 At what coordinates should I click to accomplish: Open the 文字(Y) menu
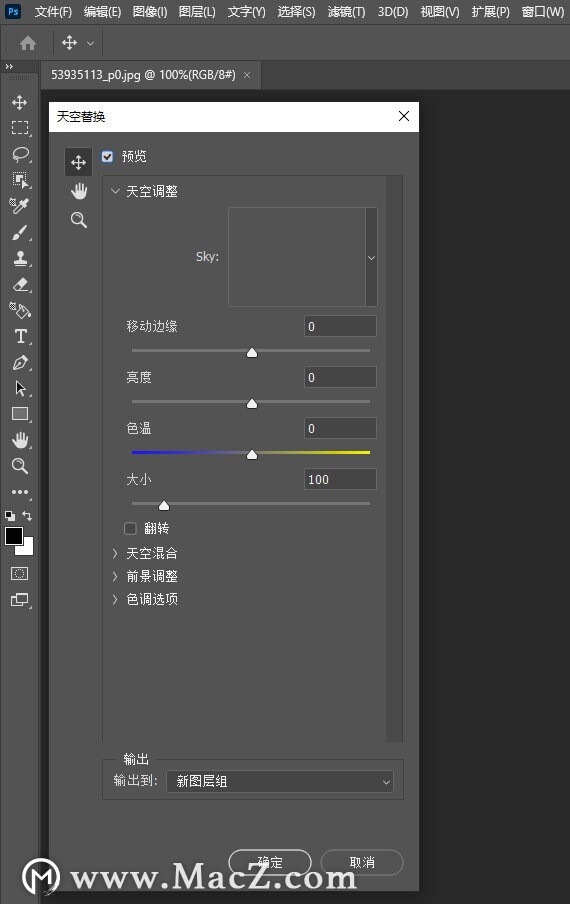246,12
